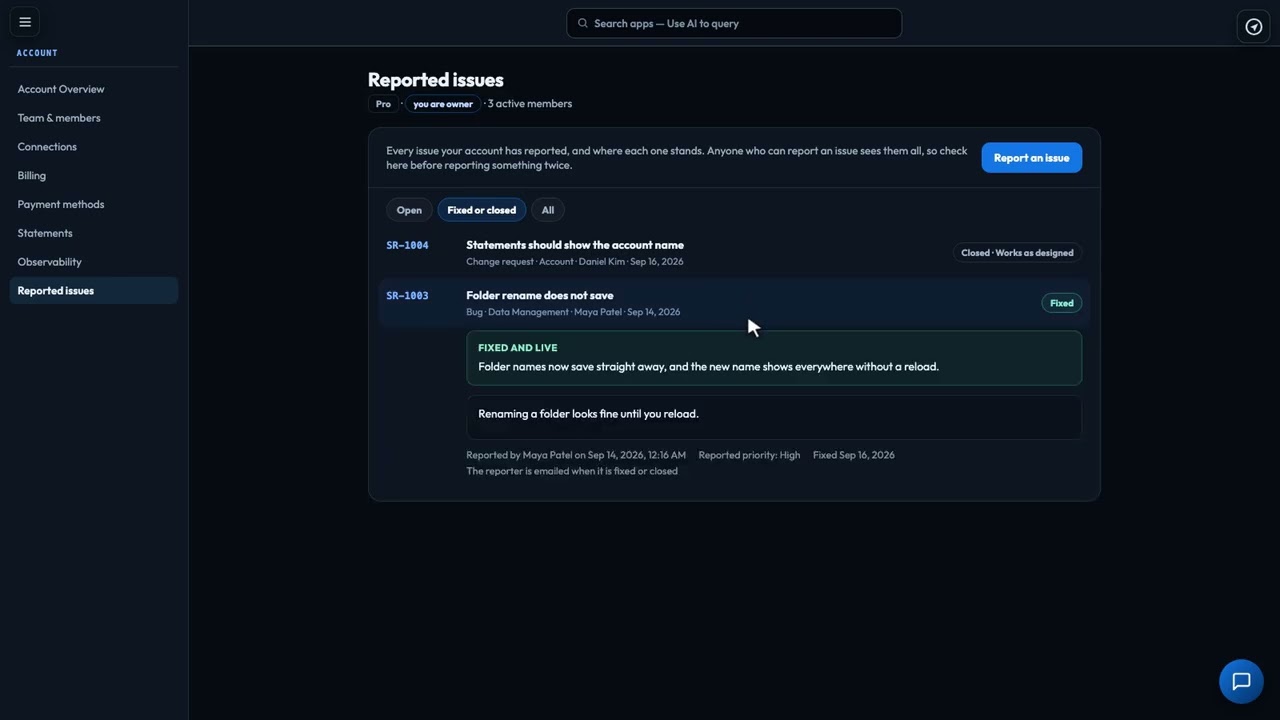
Task: Click the Closed · Works as designed badge
Action: [x=1017, y=253]
